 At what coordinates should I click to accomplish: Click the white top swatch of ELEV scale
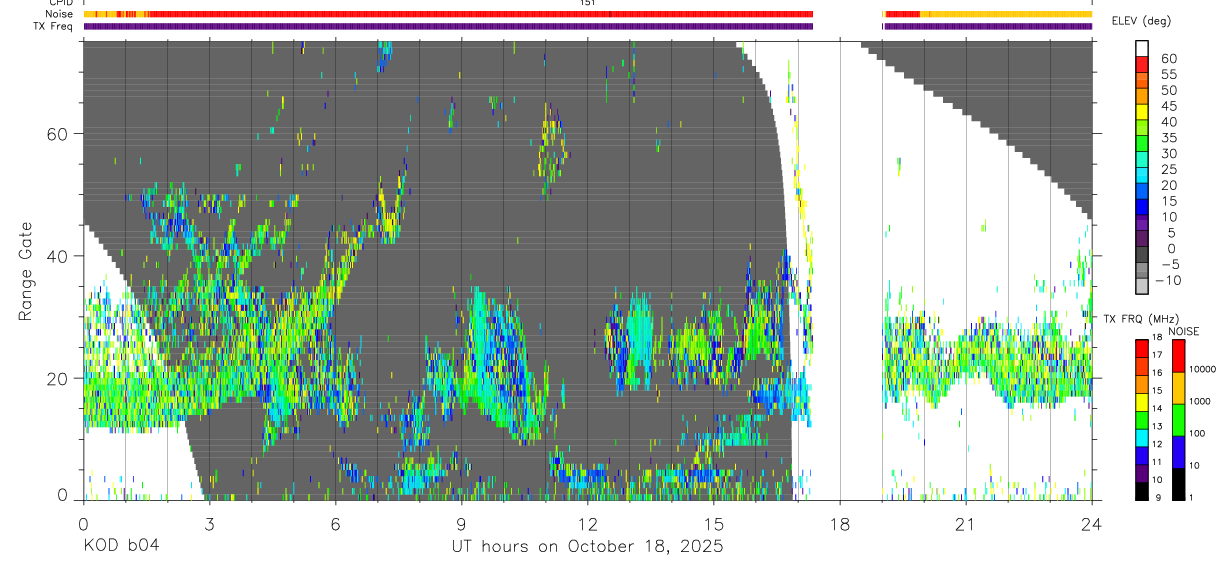tap(1142, 49)
